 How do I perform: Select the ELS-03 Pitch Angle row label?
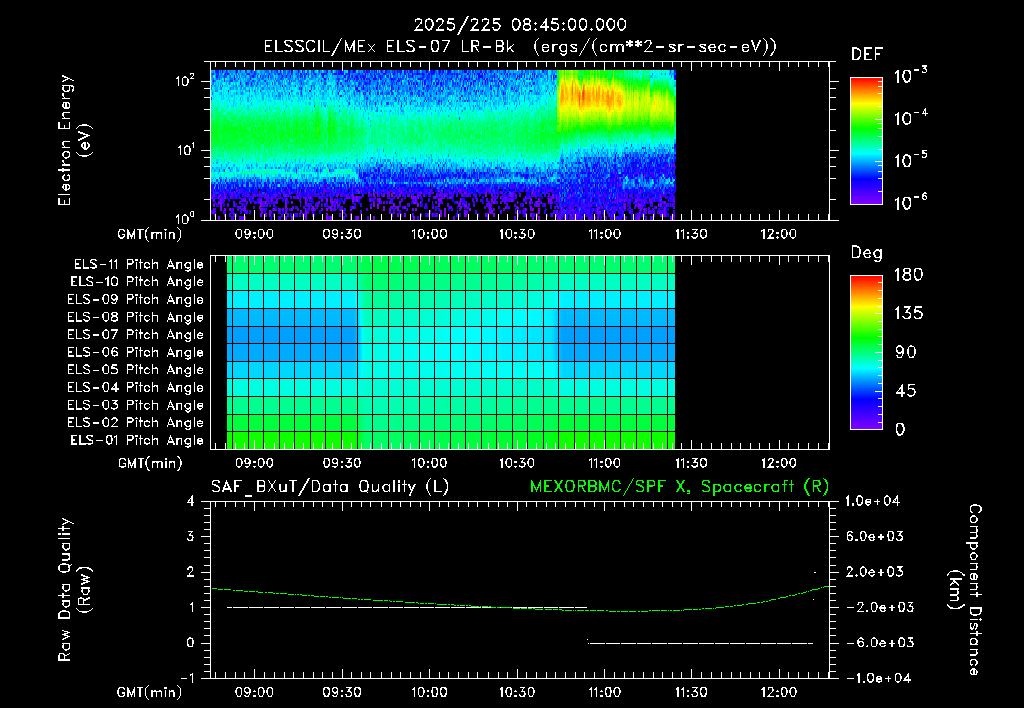tap(135, 405)
